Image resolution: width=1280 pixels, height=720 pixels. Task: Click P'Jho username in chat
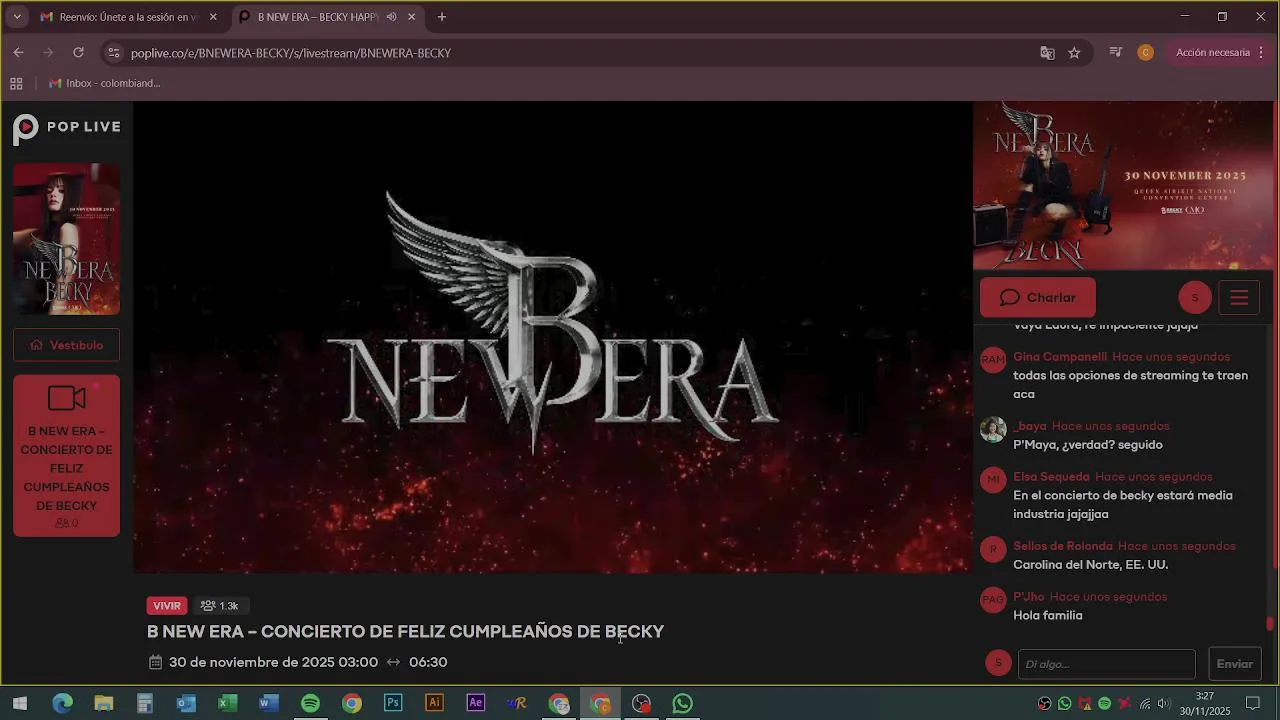(1029, 597)
